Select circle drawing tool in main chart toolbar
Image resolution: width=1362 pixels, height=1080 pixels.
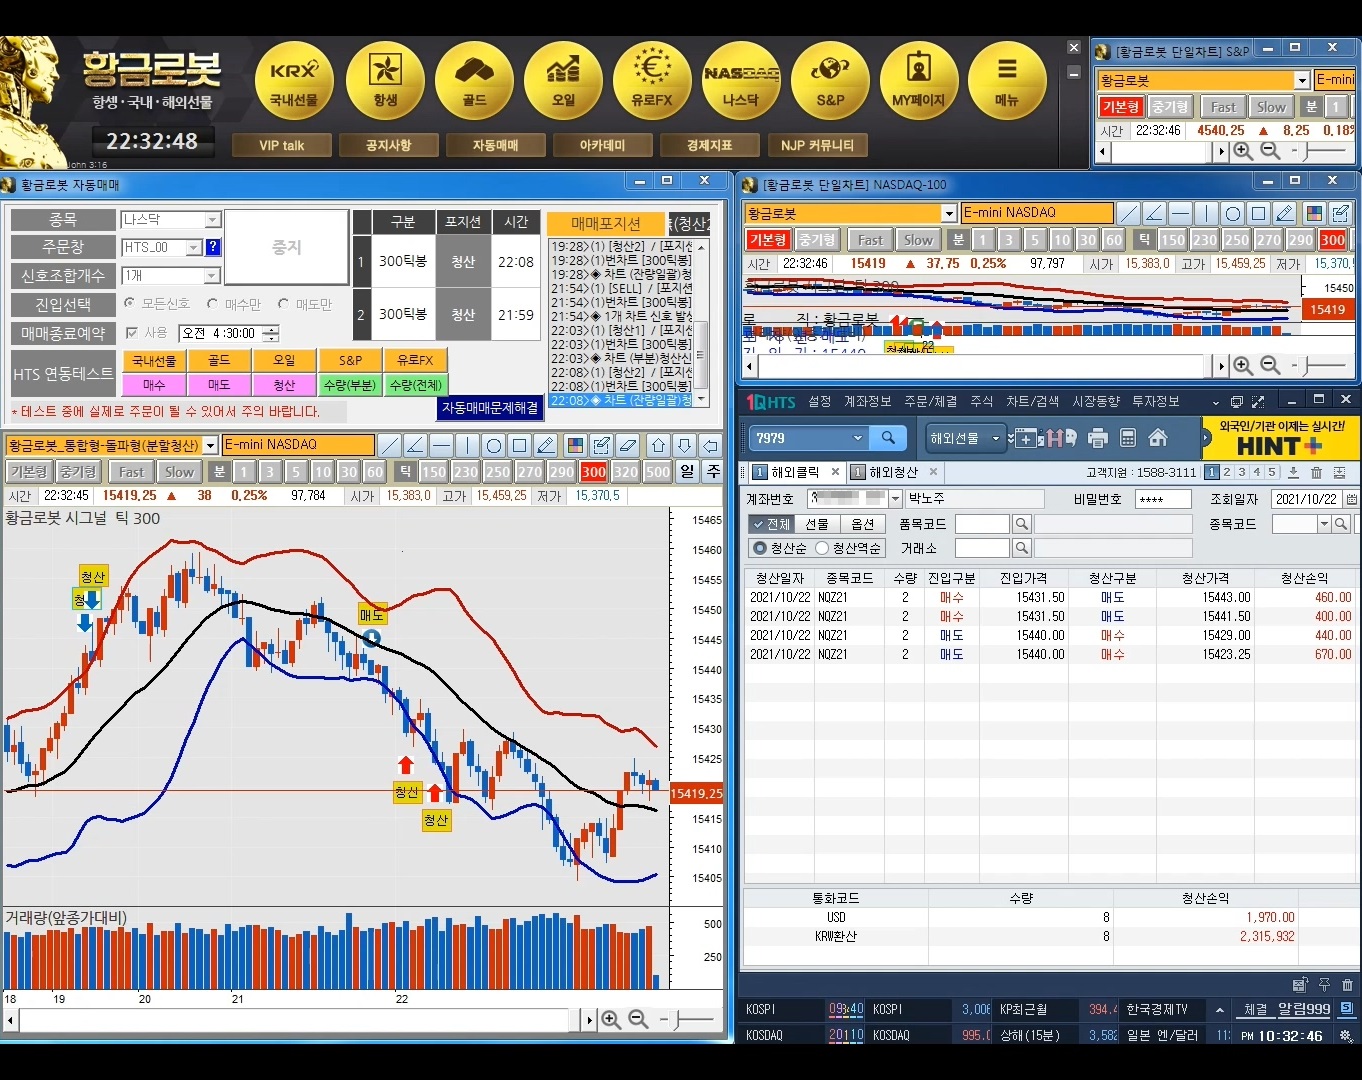(x=493, y=445)
